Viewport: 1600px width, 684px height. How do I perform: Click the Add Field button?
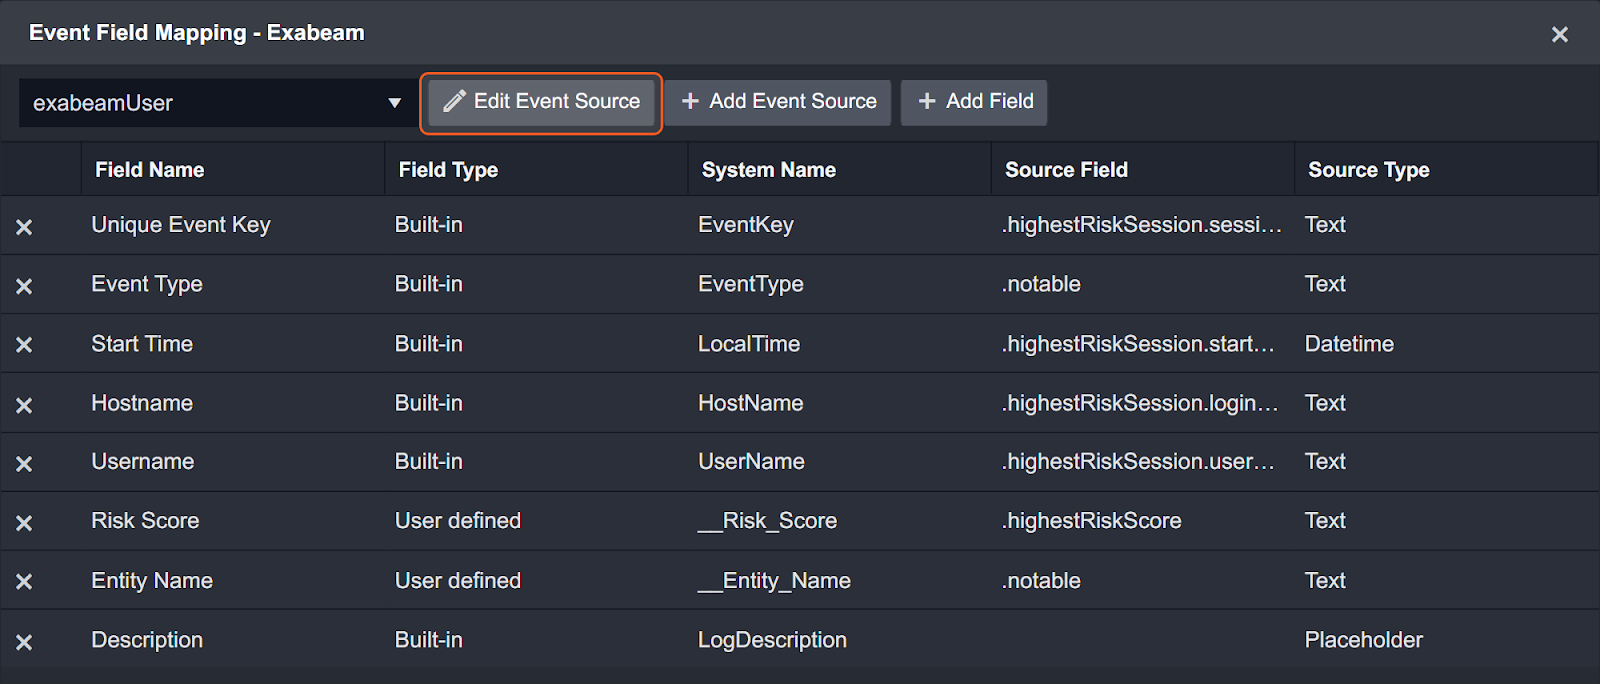pos(974,102)
